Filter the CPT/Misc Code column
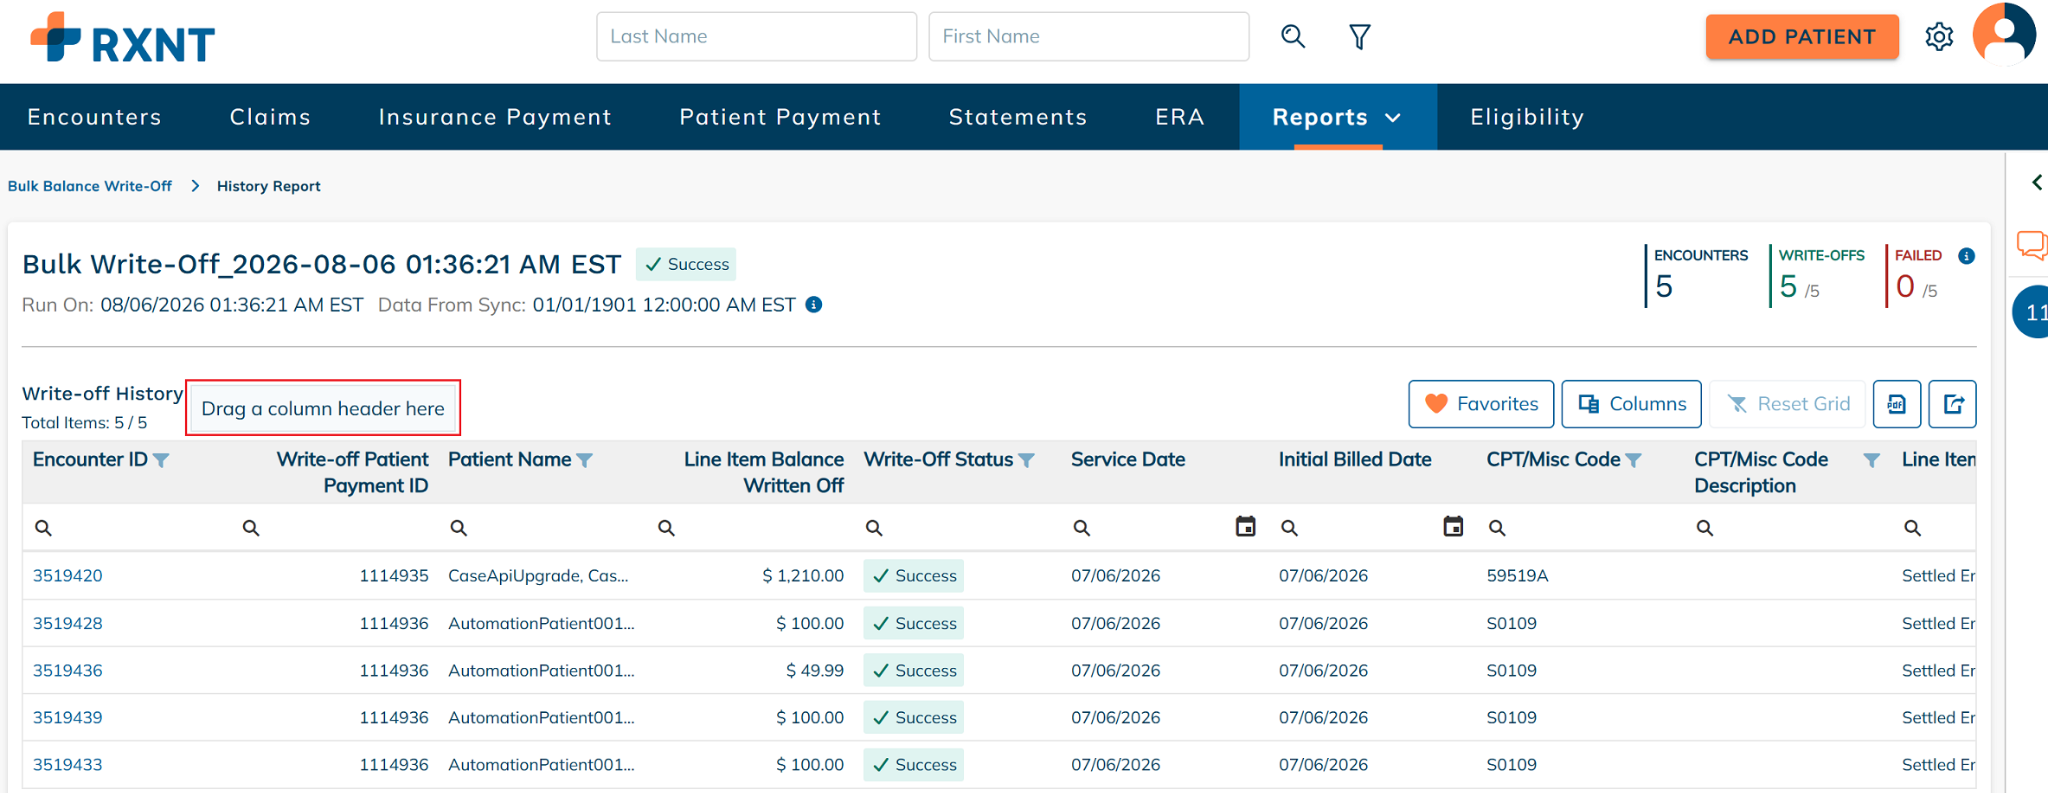Viewport: 2048px width, 793px height. [1633, 460]
